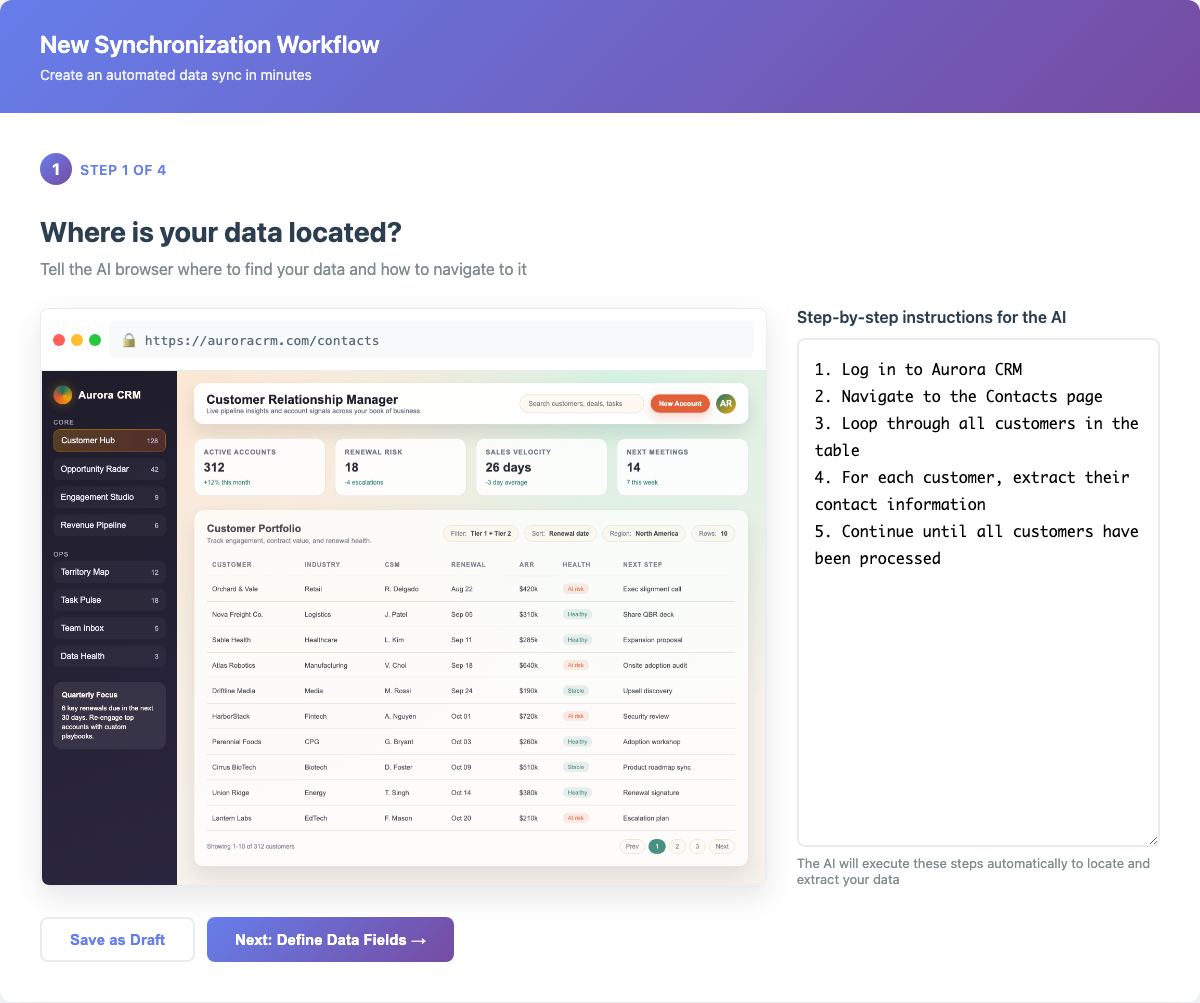Proceed with Next: Define Data Fields

point(330,939)
